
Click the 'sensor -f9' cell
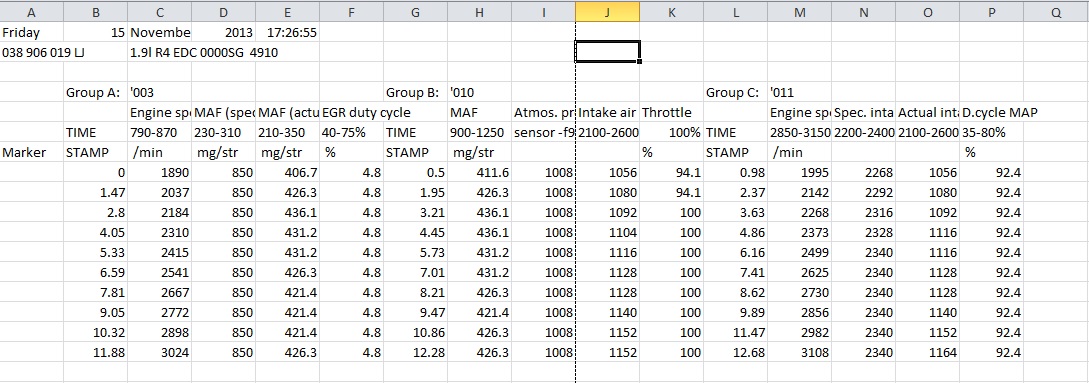coord(543,133)
